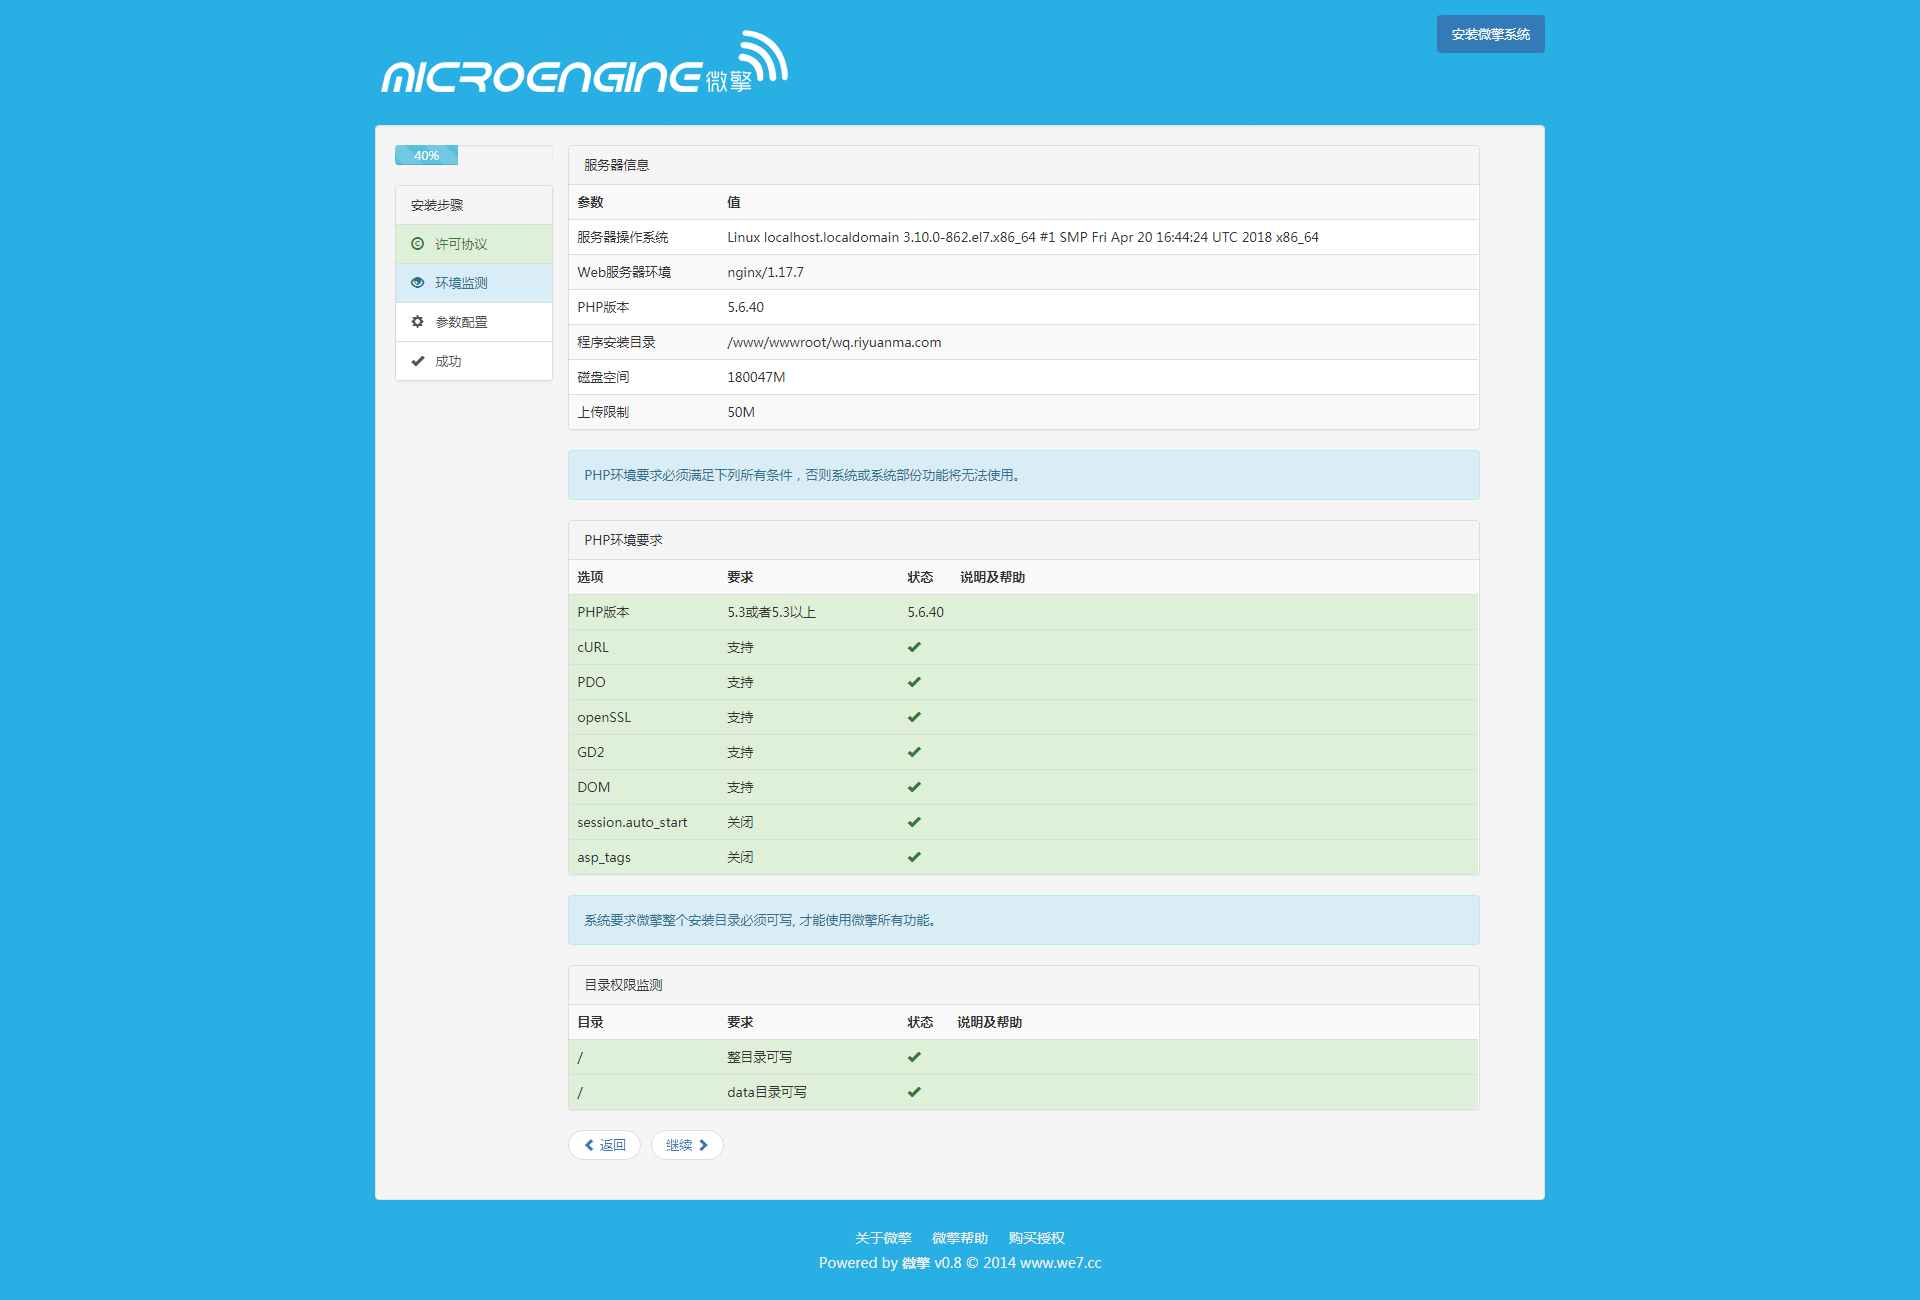Open the 关于微擎 footer link
The height and width of the screenshot is (1300, 1920).
(883, 1238)
